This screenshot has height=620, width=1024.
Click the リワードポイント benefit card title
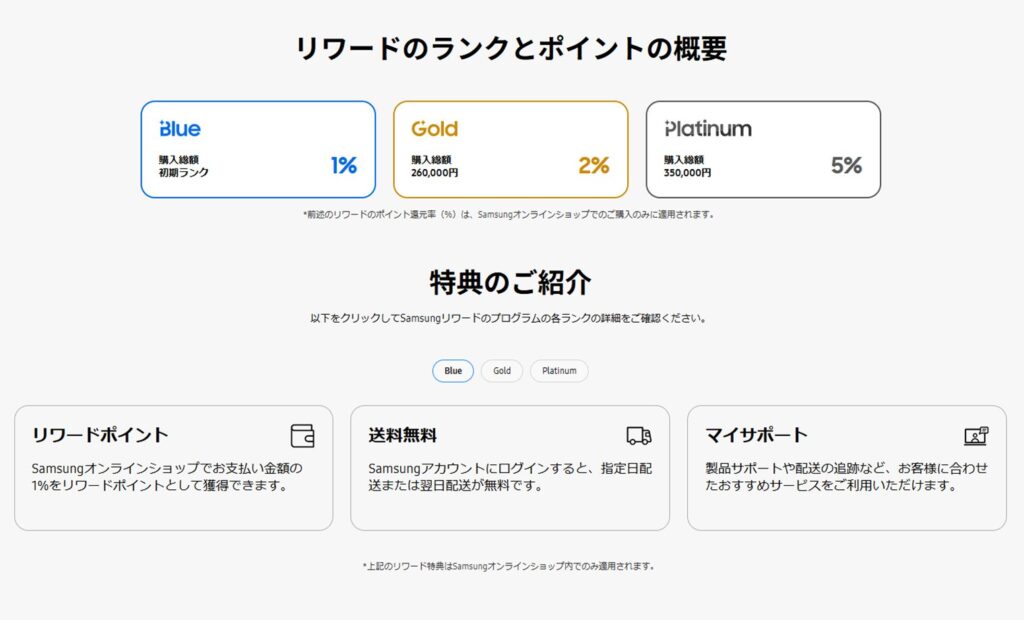[x=100, y=435]
